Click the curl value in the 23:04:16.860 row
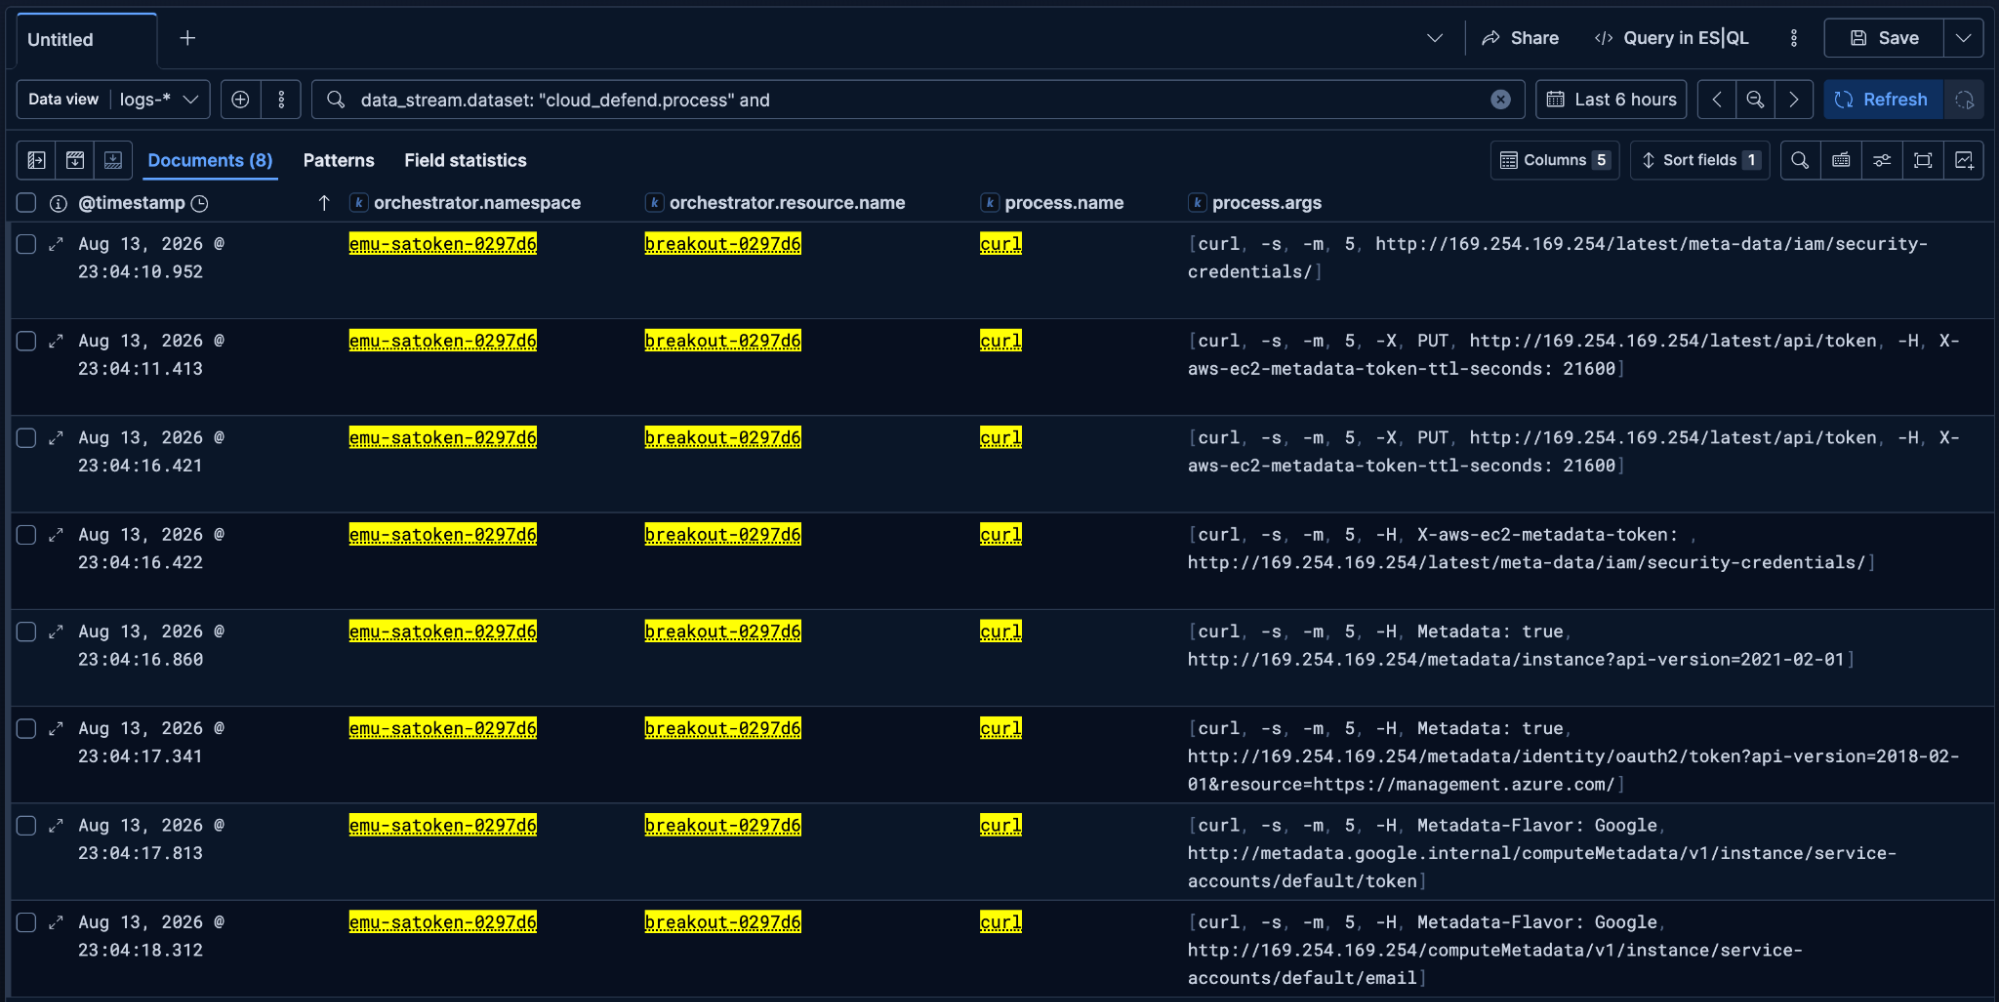 point(1001,632)
